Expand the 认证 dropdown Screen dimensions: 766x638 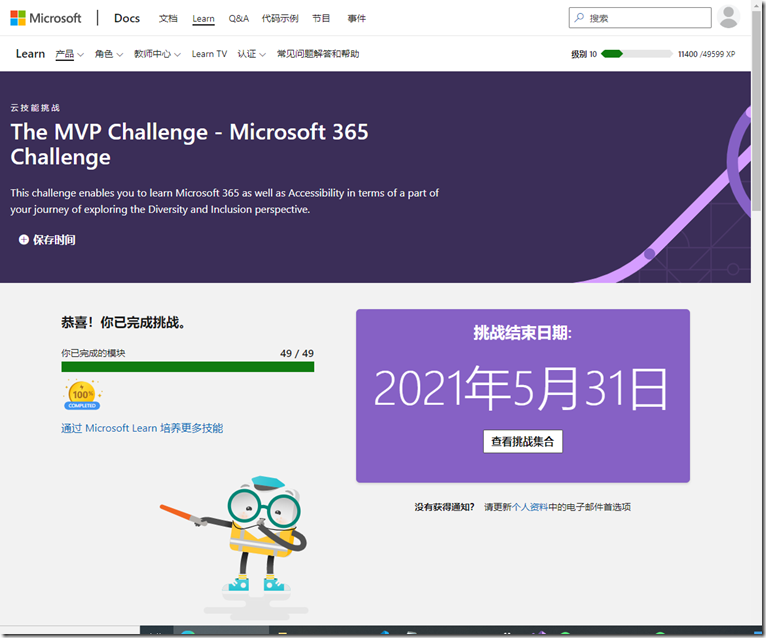(x=252, y=54)
